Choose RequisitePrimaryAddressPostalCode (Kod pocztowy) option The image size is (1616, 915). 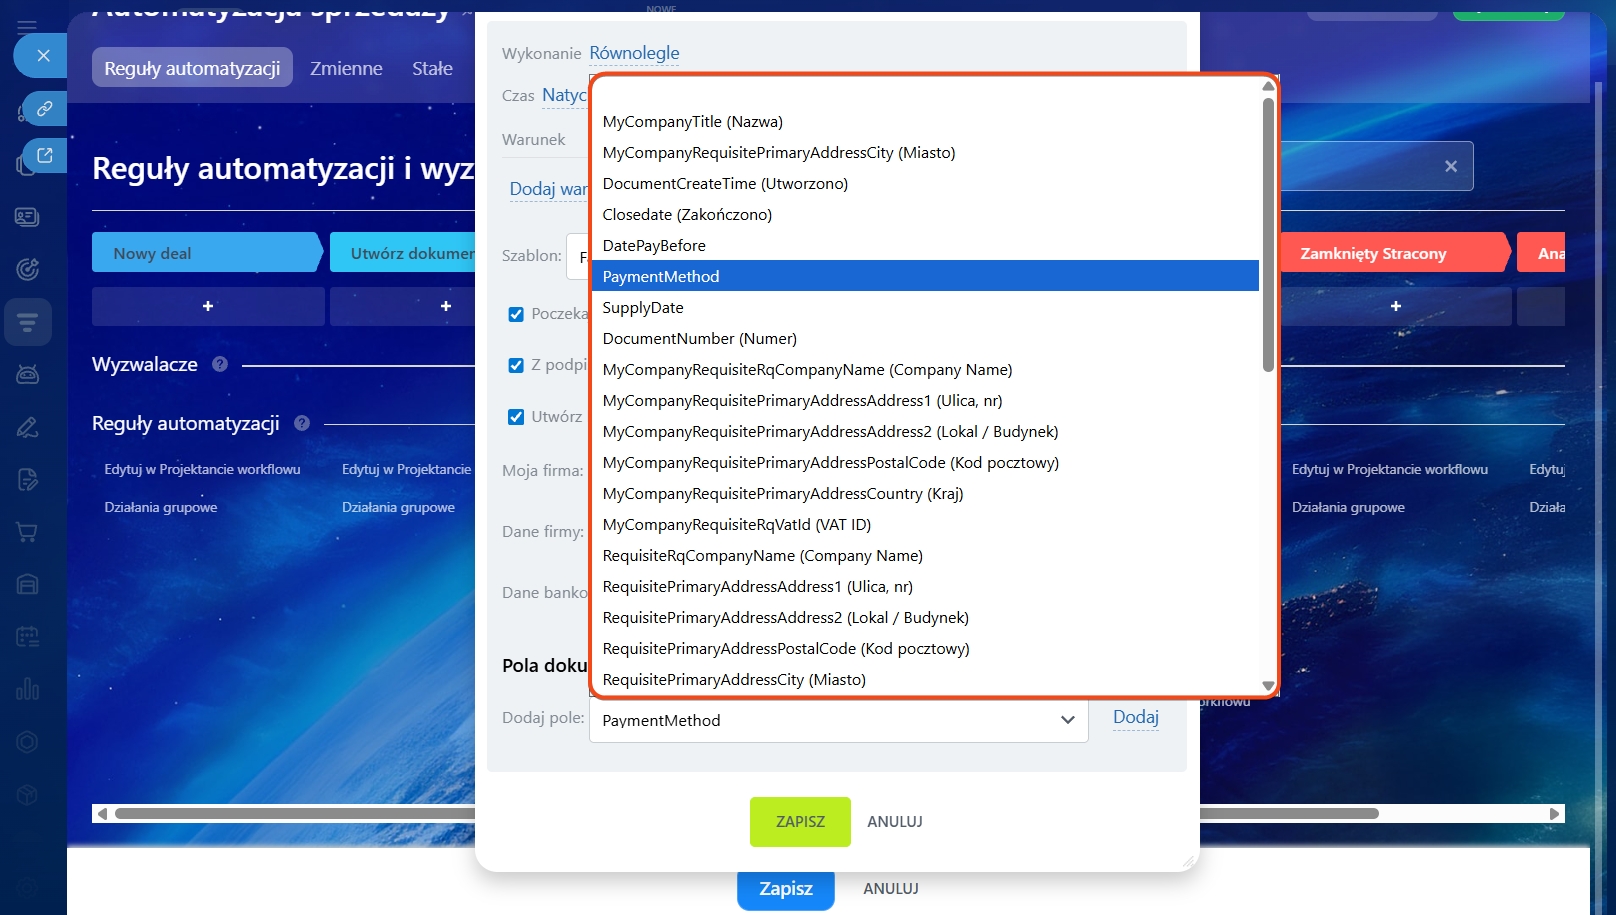point(925,649)
